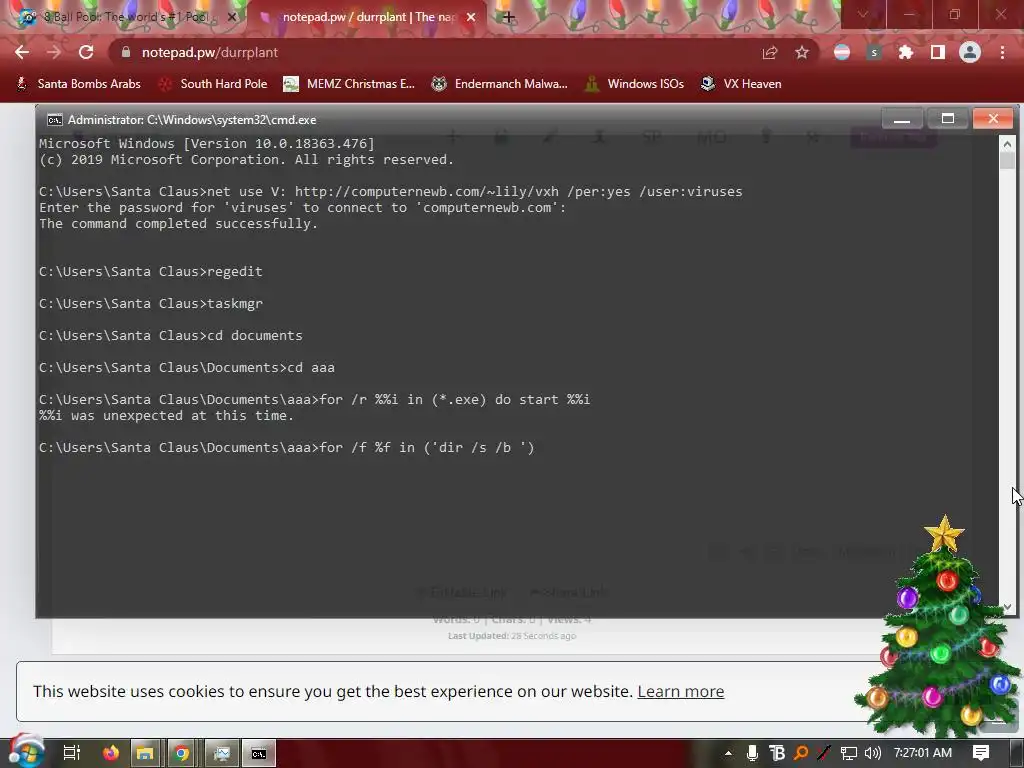The image size is (1024, 768).
Task: Click the gray 'S' extension icon
Action: pyautogui.click(x=874, y=52)
